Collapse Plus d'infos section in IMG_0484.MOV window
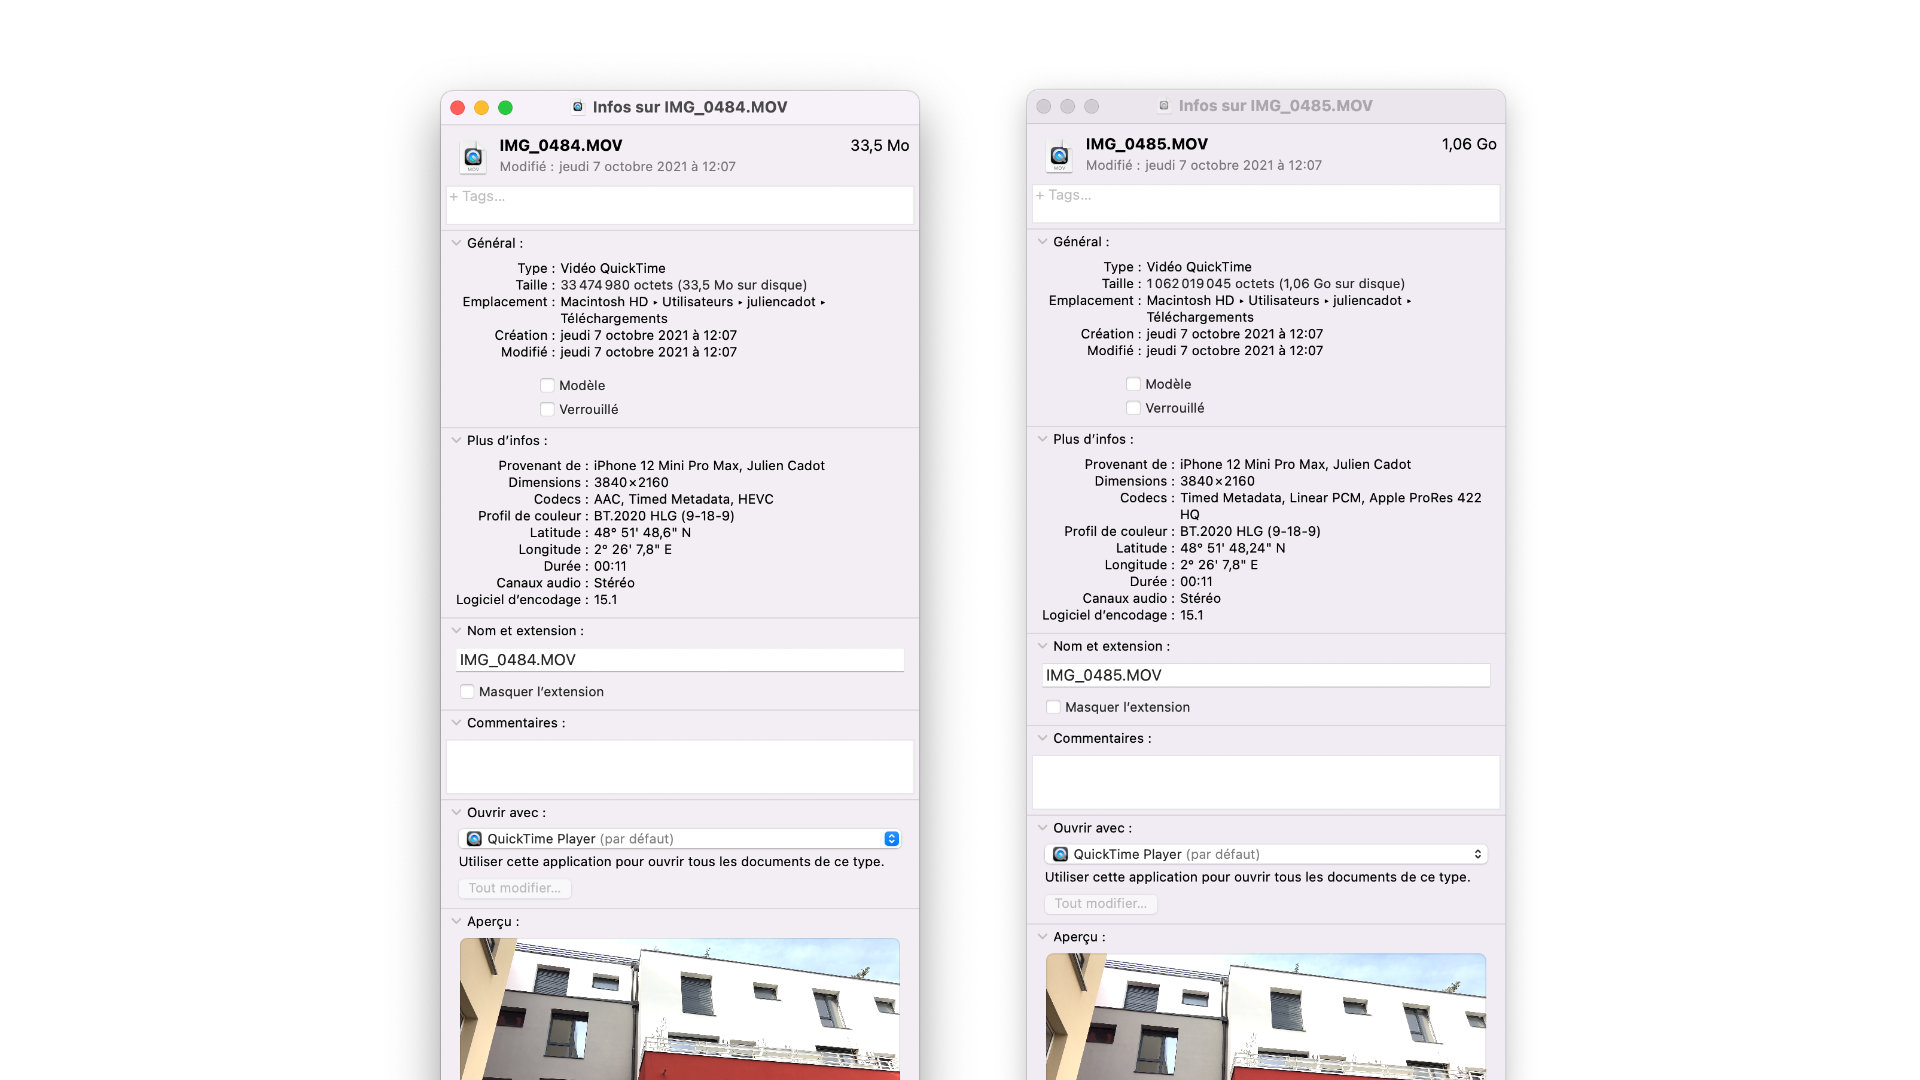 click(x=456, y=440)
